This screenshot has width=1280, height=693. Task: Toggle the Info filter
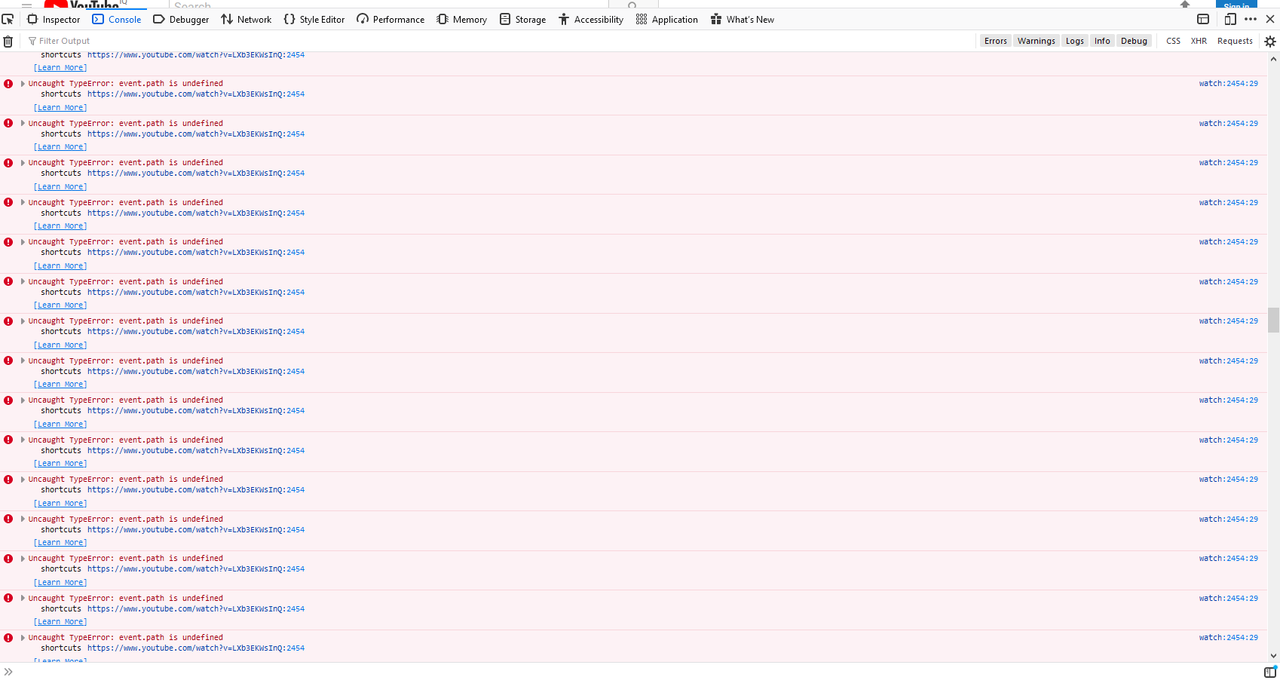pos(1102,41)
